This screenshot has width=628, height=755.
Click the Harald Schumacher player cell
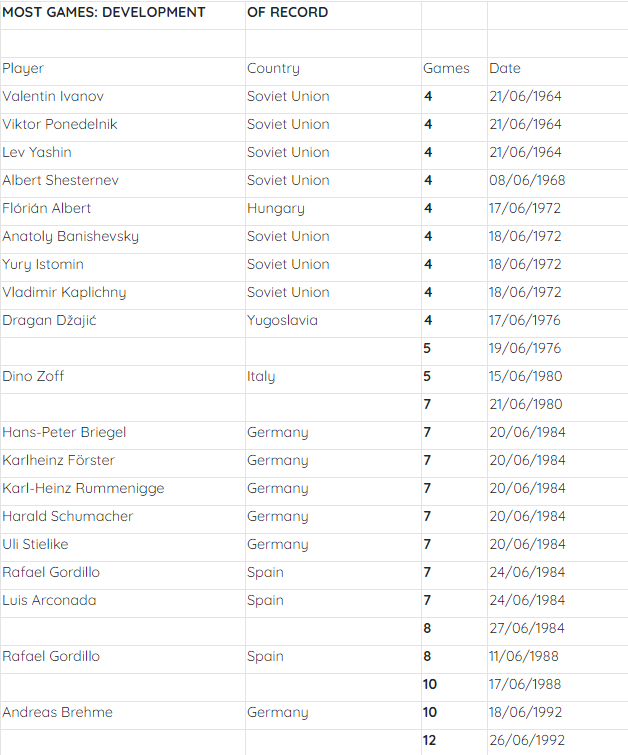[x=123, y=519]
